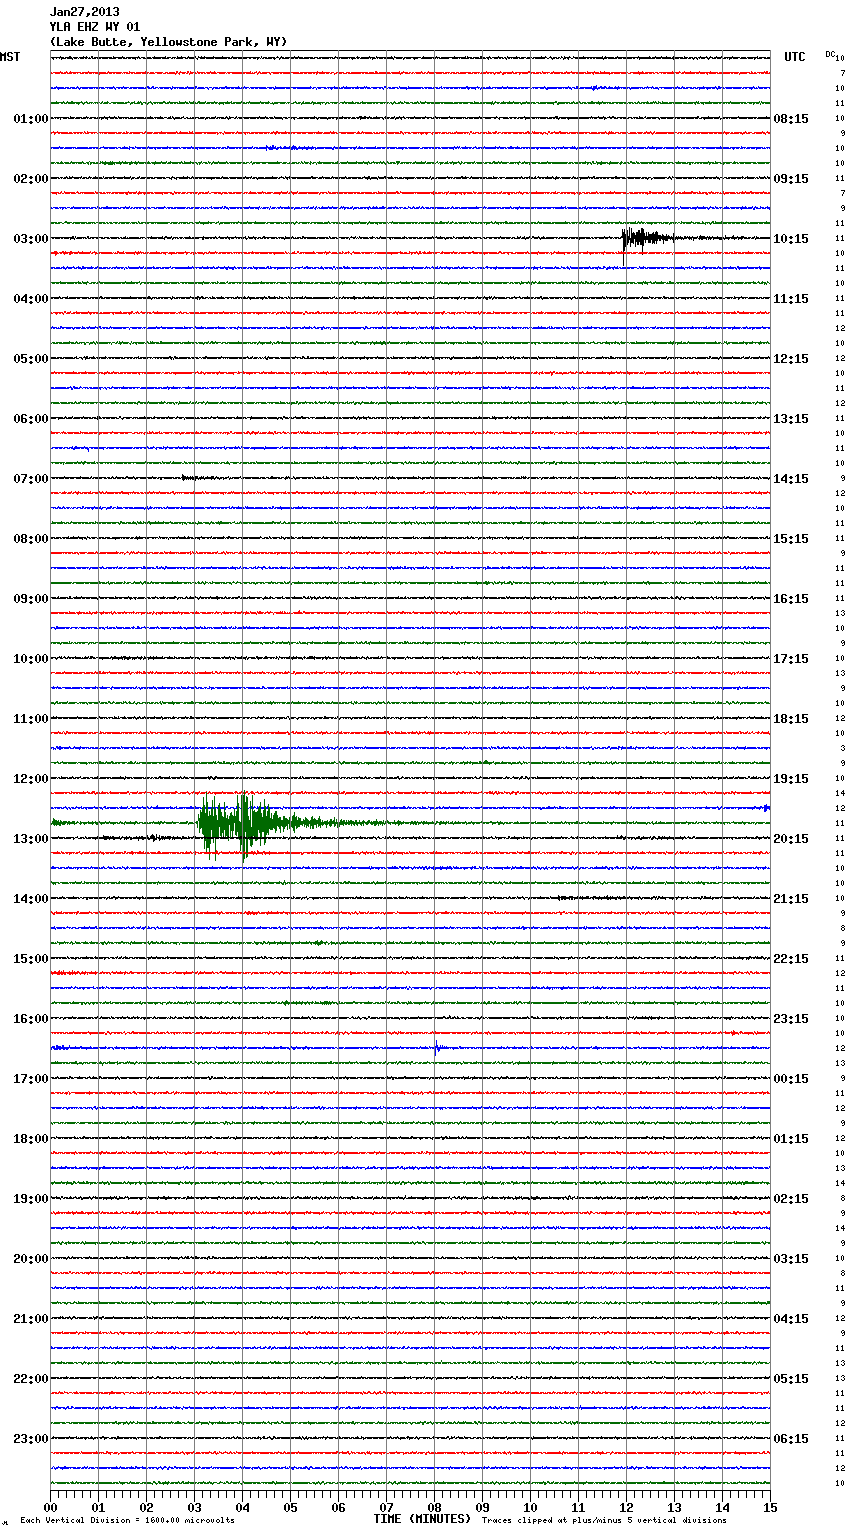
Task: Select the 11:00 MST time label
Action: tap(31, 719)
